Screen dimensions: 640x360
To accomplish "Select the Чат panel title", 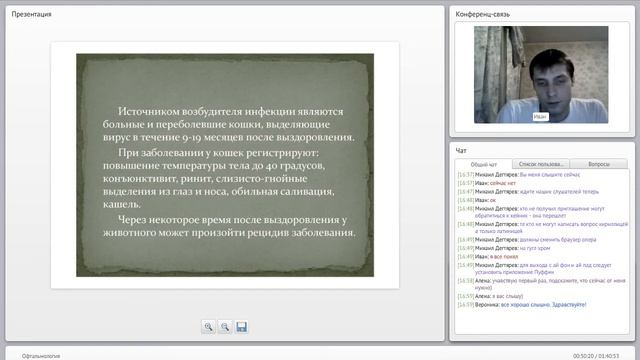I will [x=461, y=151].
